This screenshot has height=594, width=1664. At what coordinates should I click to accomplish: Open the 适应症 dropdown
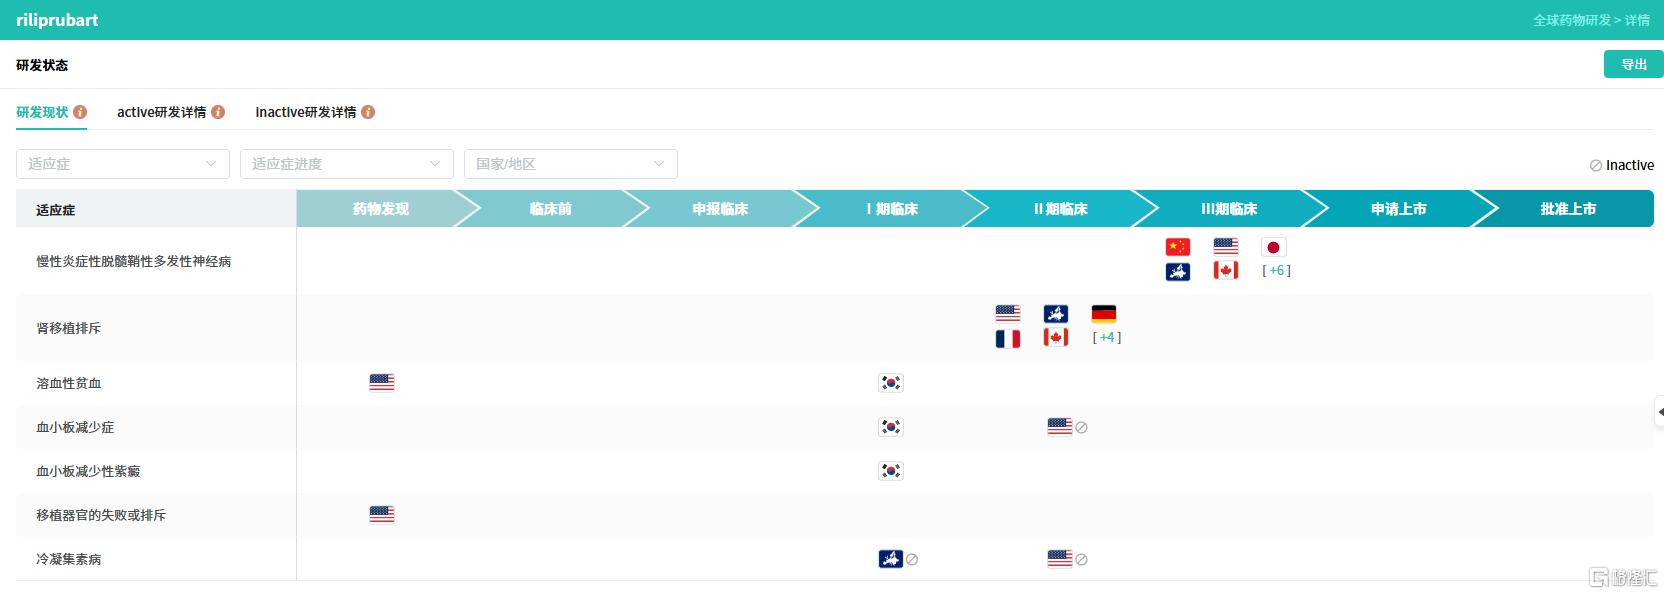click(123, 164)
